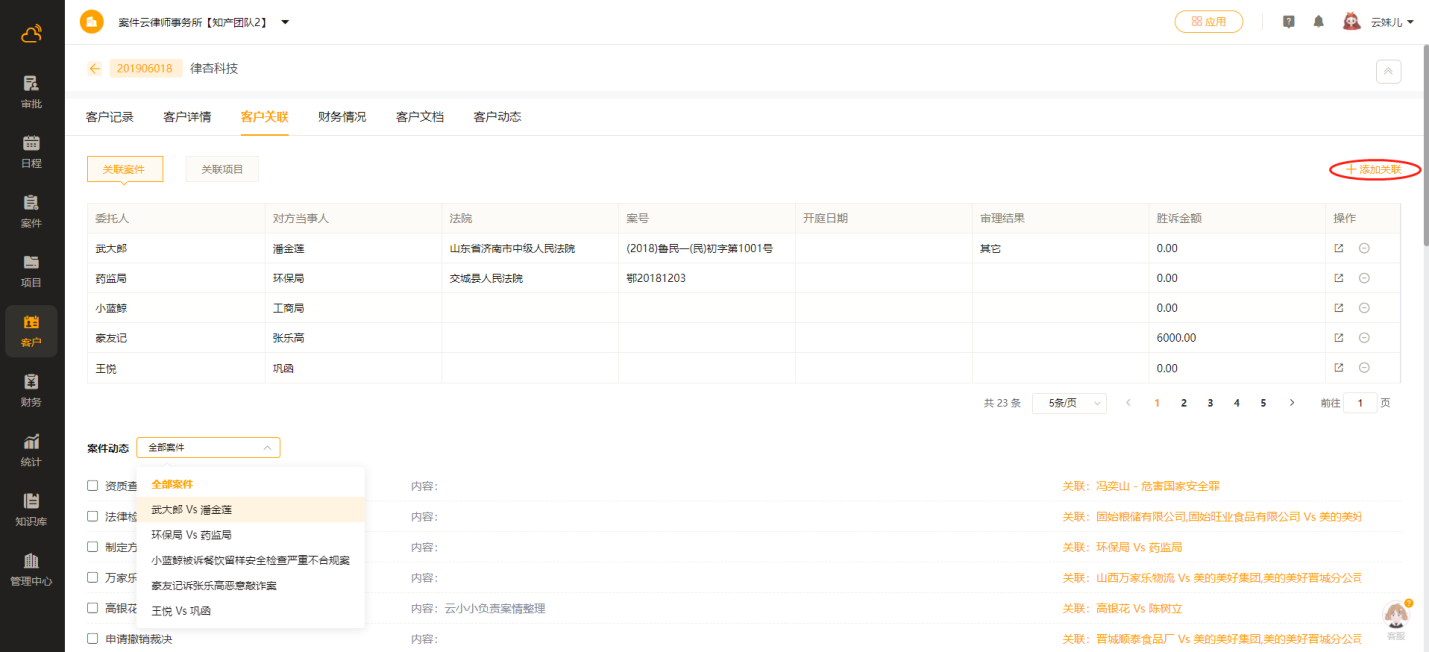Viewport: 1429px width, 652px height.
Task: Switch to the 关联项目 tab
Action: click(222, 170)
